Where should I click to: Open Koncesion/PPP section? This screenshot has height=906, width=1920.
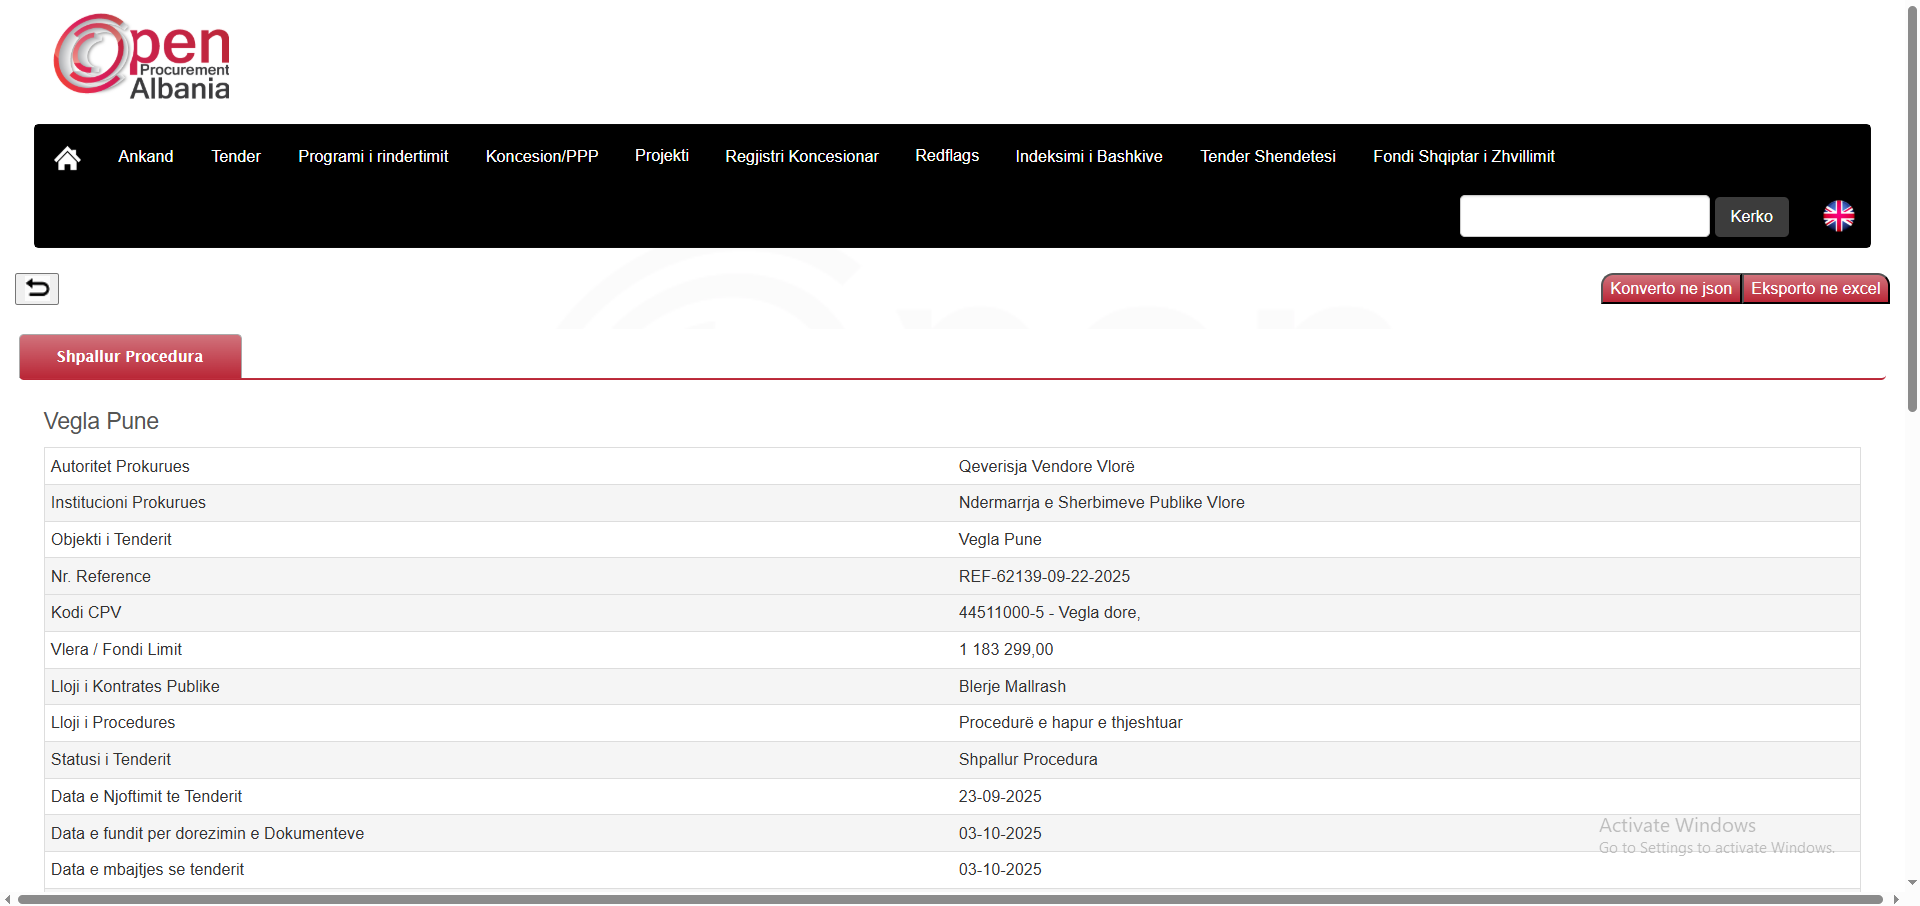pos(542,157)
